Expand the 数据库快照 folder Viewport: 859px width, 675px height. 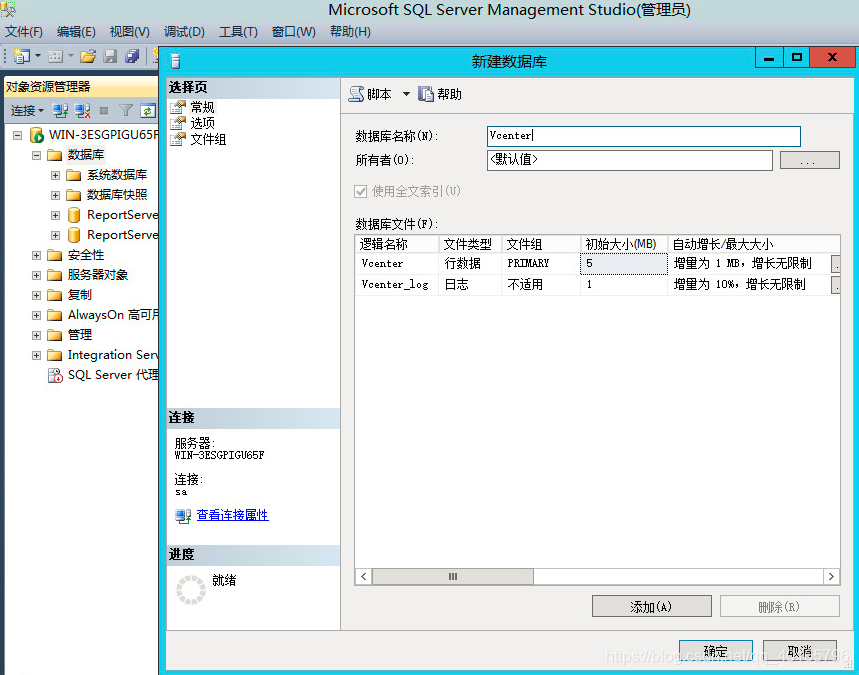pos(55,195)
